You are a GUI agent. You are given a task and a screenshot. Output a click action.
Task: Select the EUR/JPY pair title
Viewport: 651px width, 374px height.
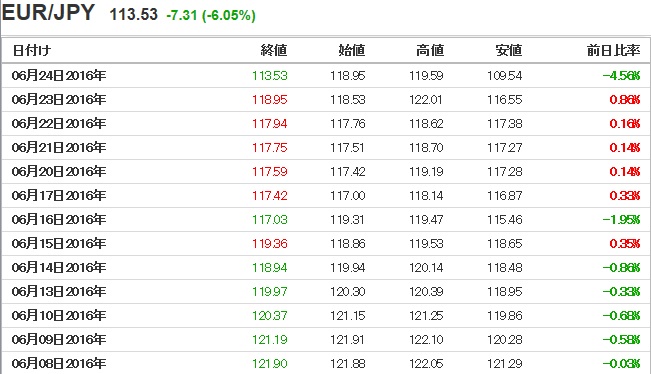point(48,12)
